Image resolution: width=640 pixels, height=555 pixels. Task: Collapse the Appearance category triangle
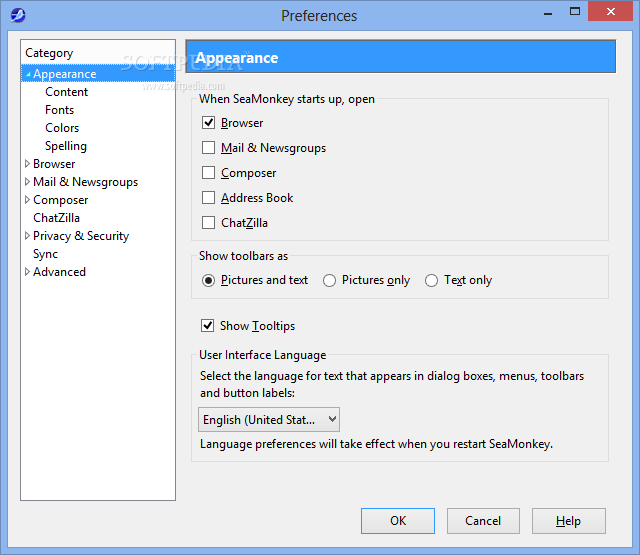point(28,74)
